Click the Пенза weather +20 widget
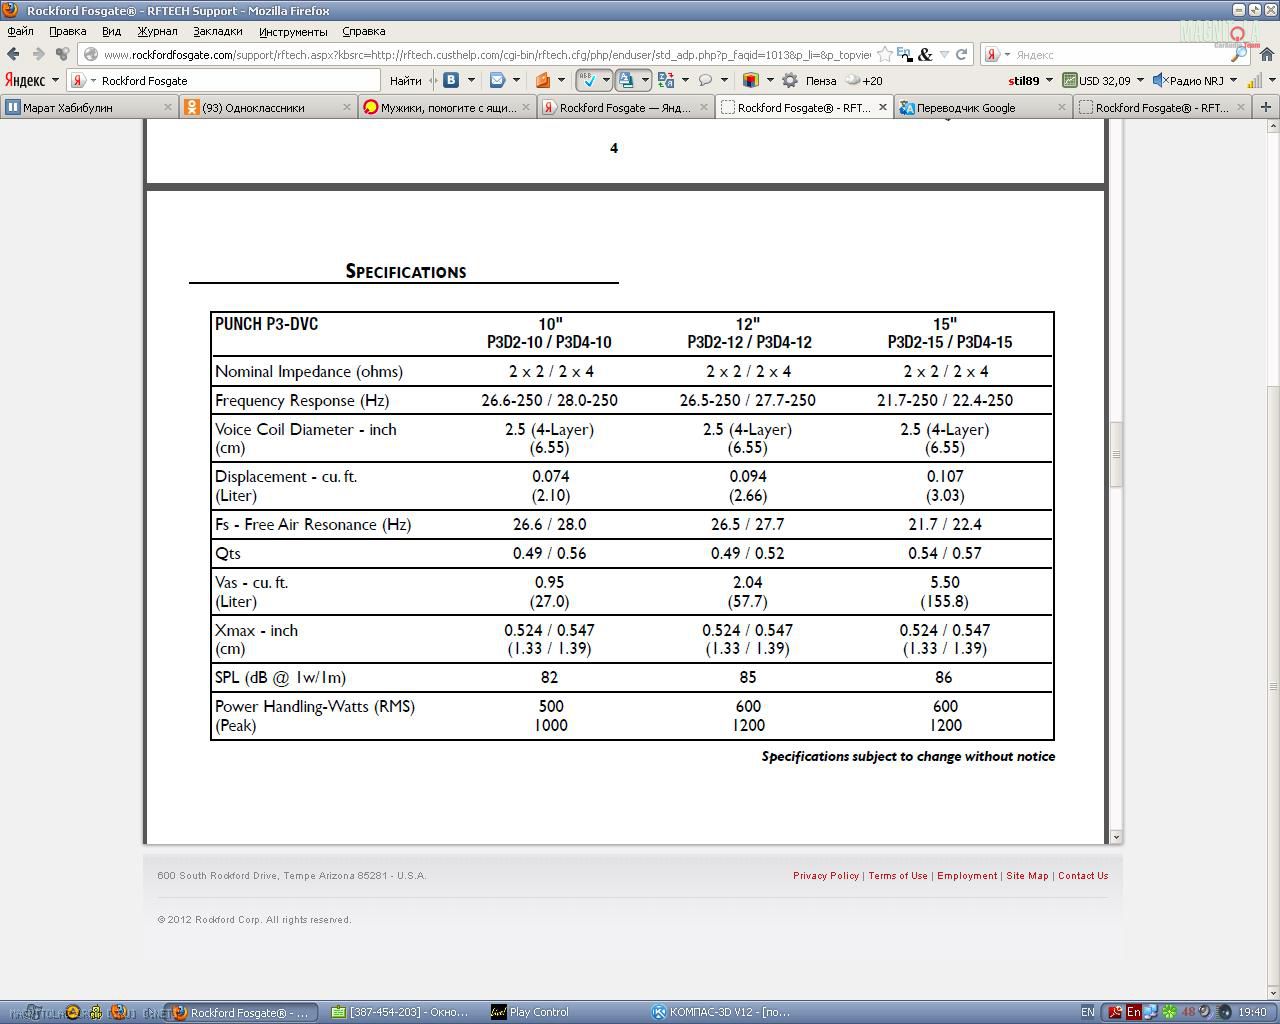Viewport: 1280px width, 1024px height. point(844,80)
